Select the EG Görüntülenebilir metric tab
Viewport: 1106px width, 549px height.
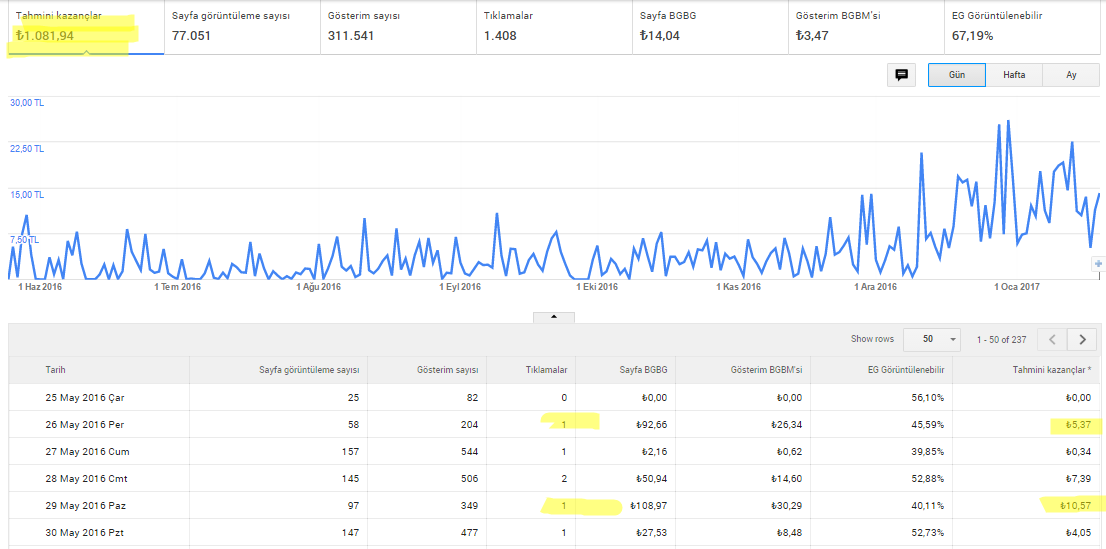pyautogui.click(x=1022, y=27)
